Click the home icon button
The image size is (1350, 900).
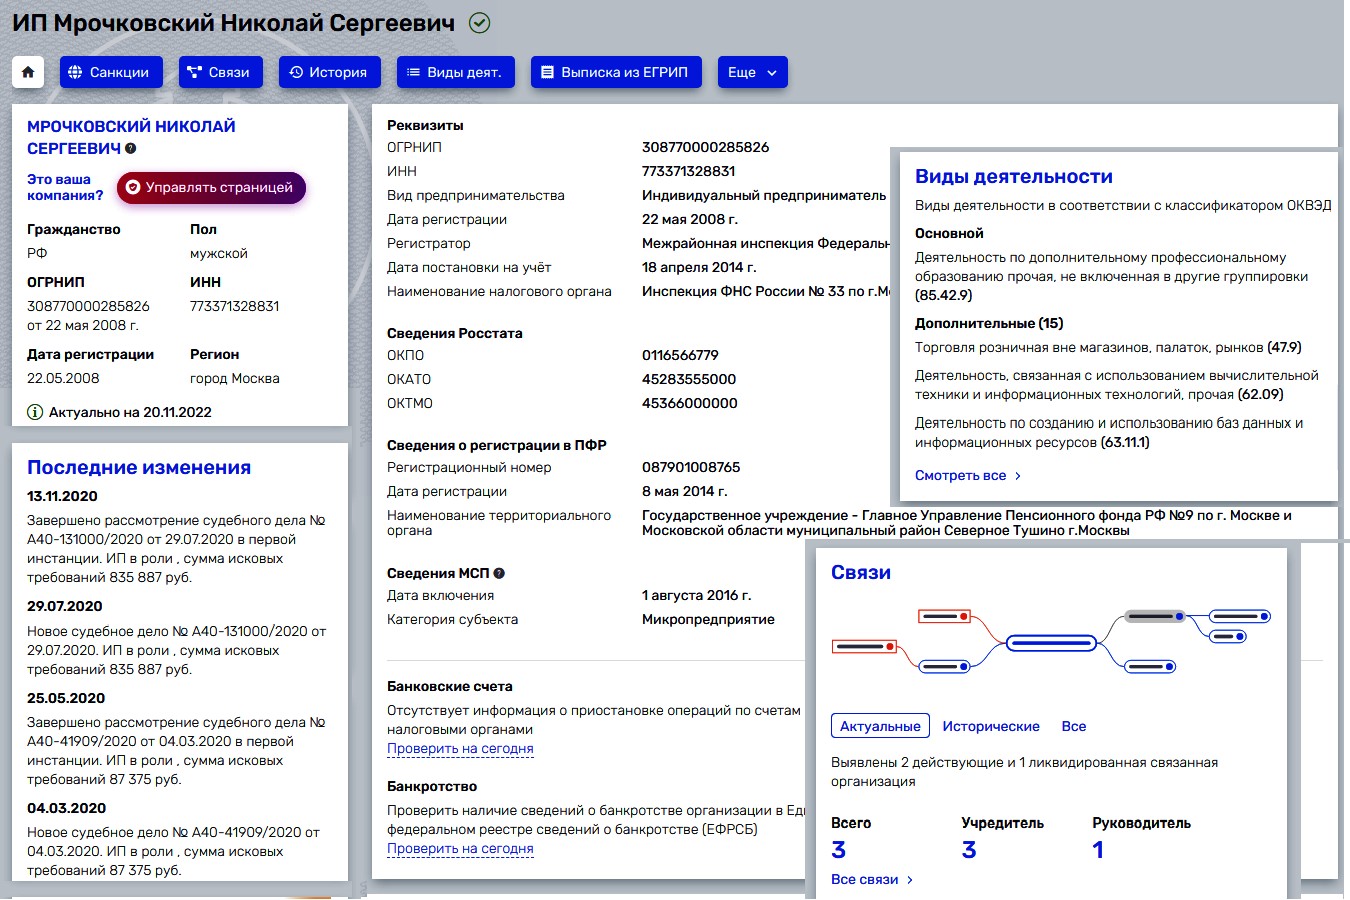click(x=27, y=72)
